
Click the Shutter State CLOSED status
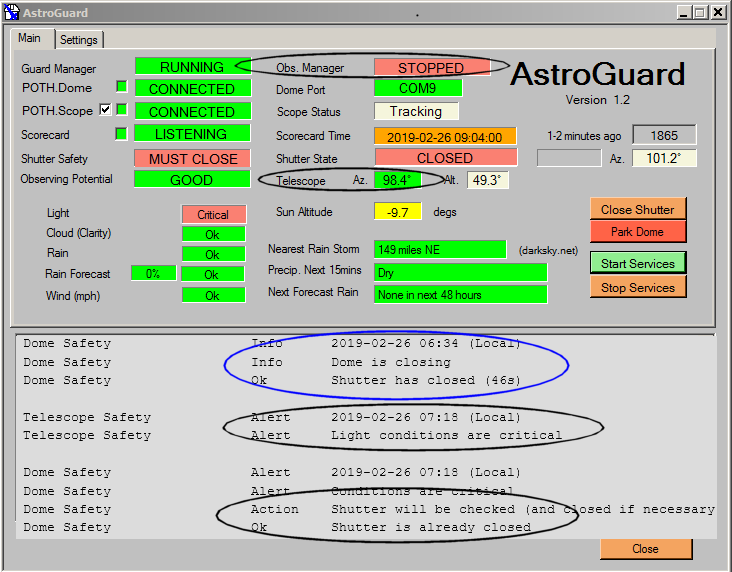(x=445, y=157)
